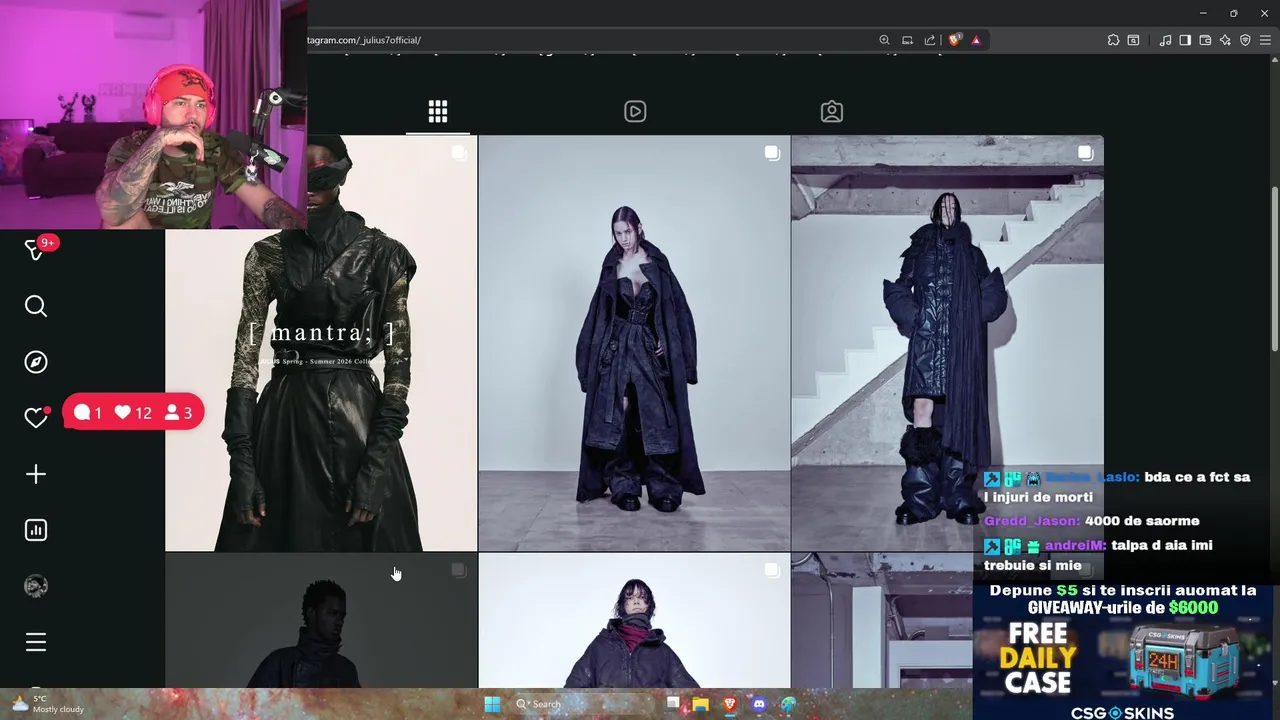This screenshot has width=1280, height=720.
Task: Click the carousel icon on the long dark coat post
Action: coord(772,153)
